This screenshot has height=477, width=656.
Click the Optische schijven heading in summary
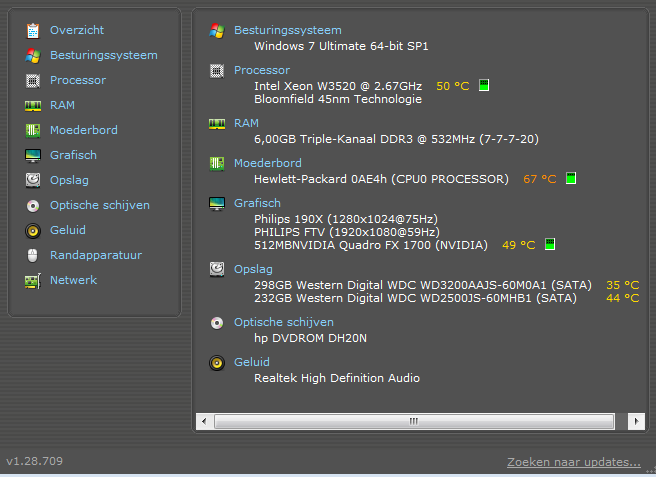[284, 322]
